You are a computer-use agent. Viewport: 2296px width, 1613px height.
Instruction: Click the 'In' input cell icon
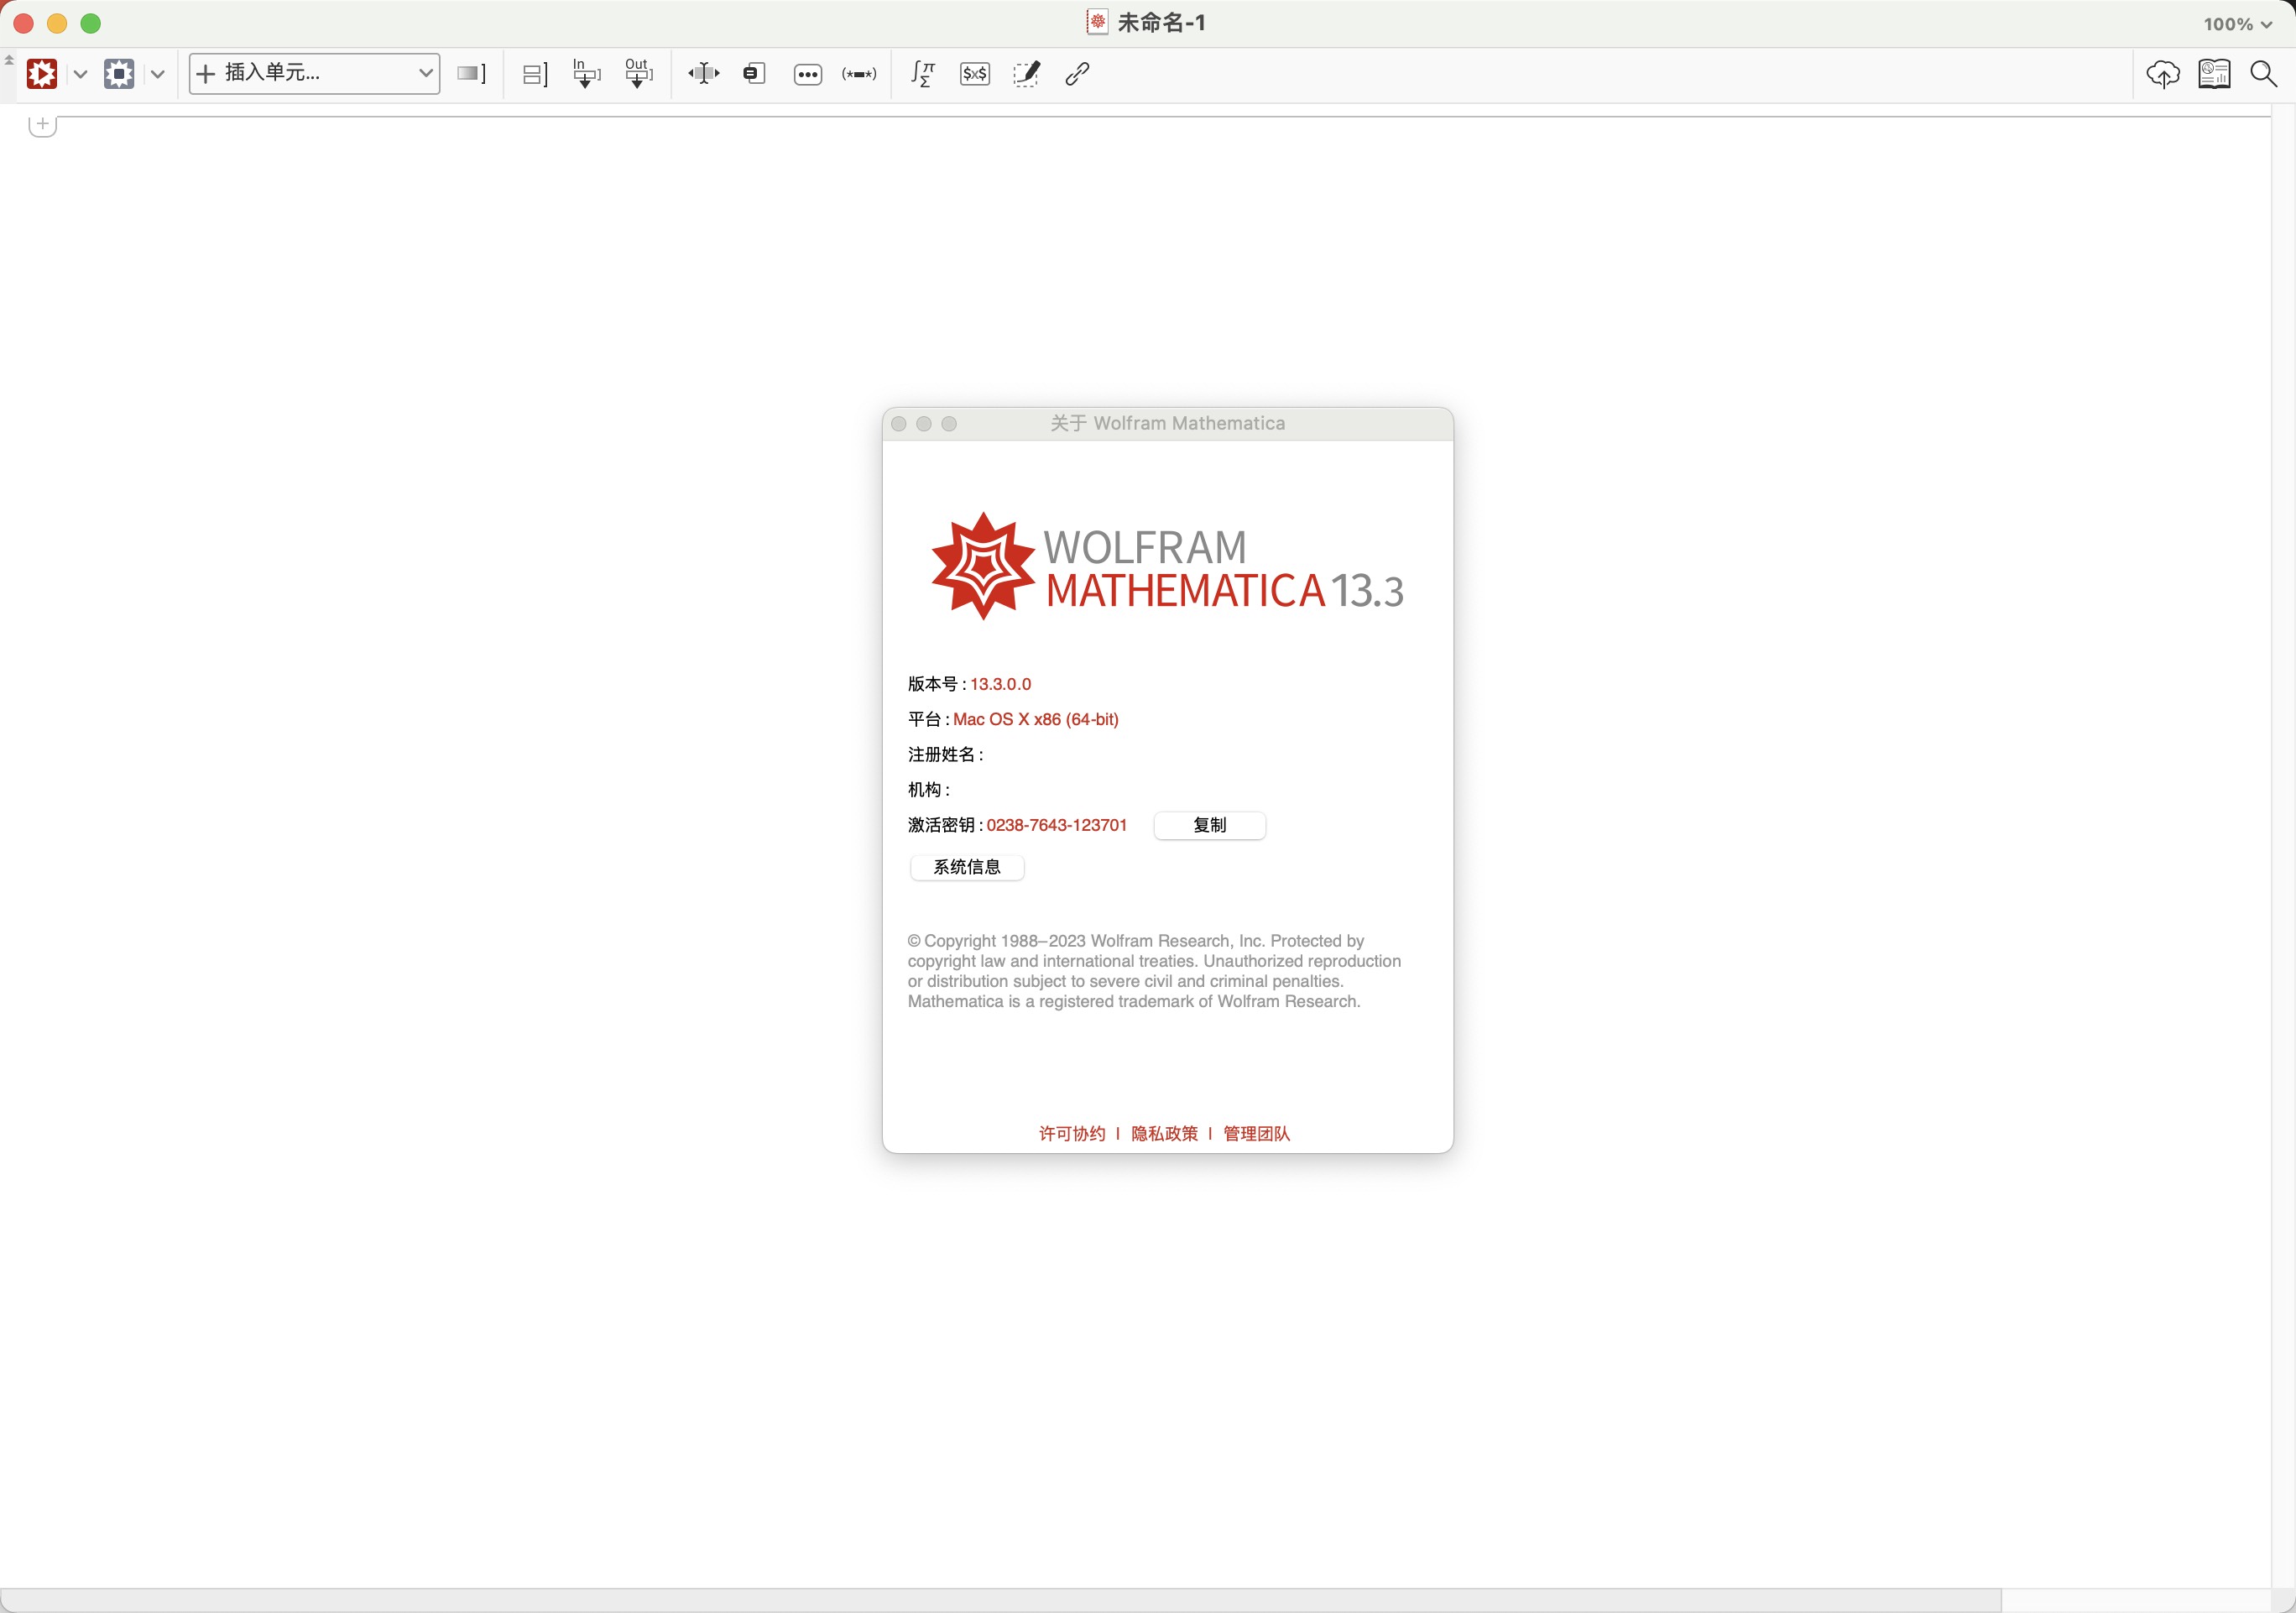[x=587, y=74]
